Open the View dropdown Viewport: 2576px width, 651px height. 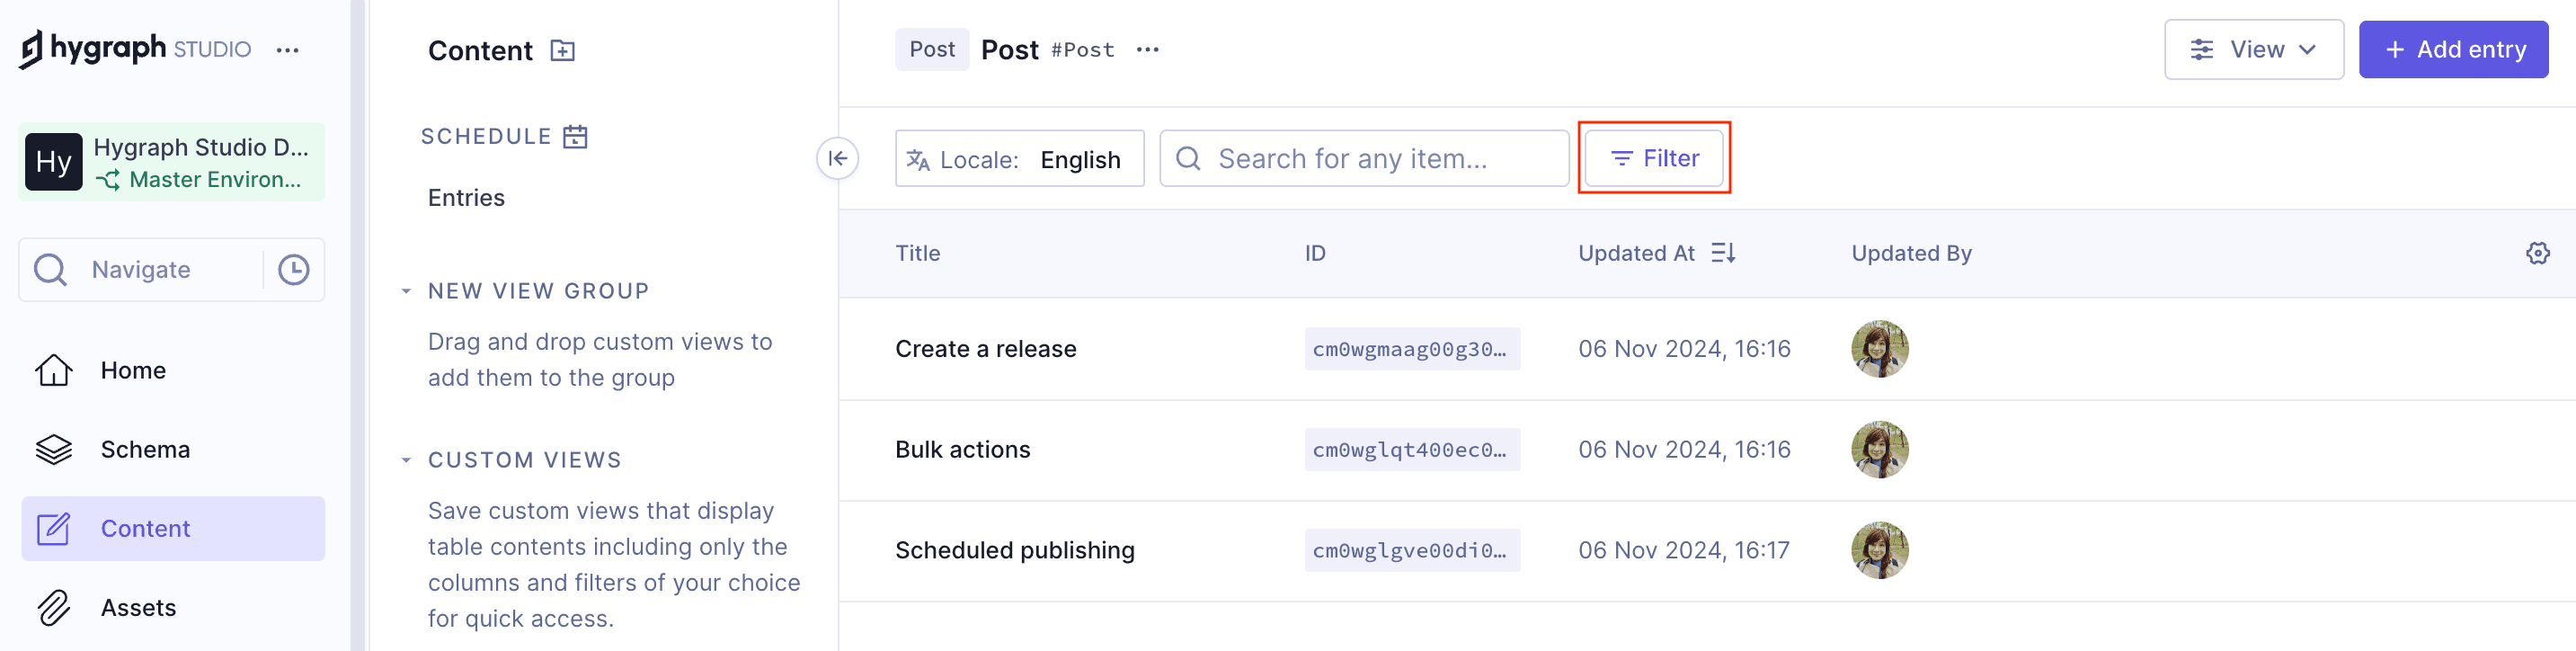[2253, 50]
